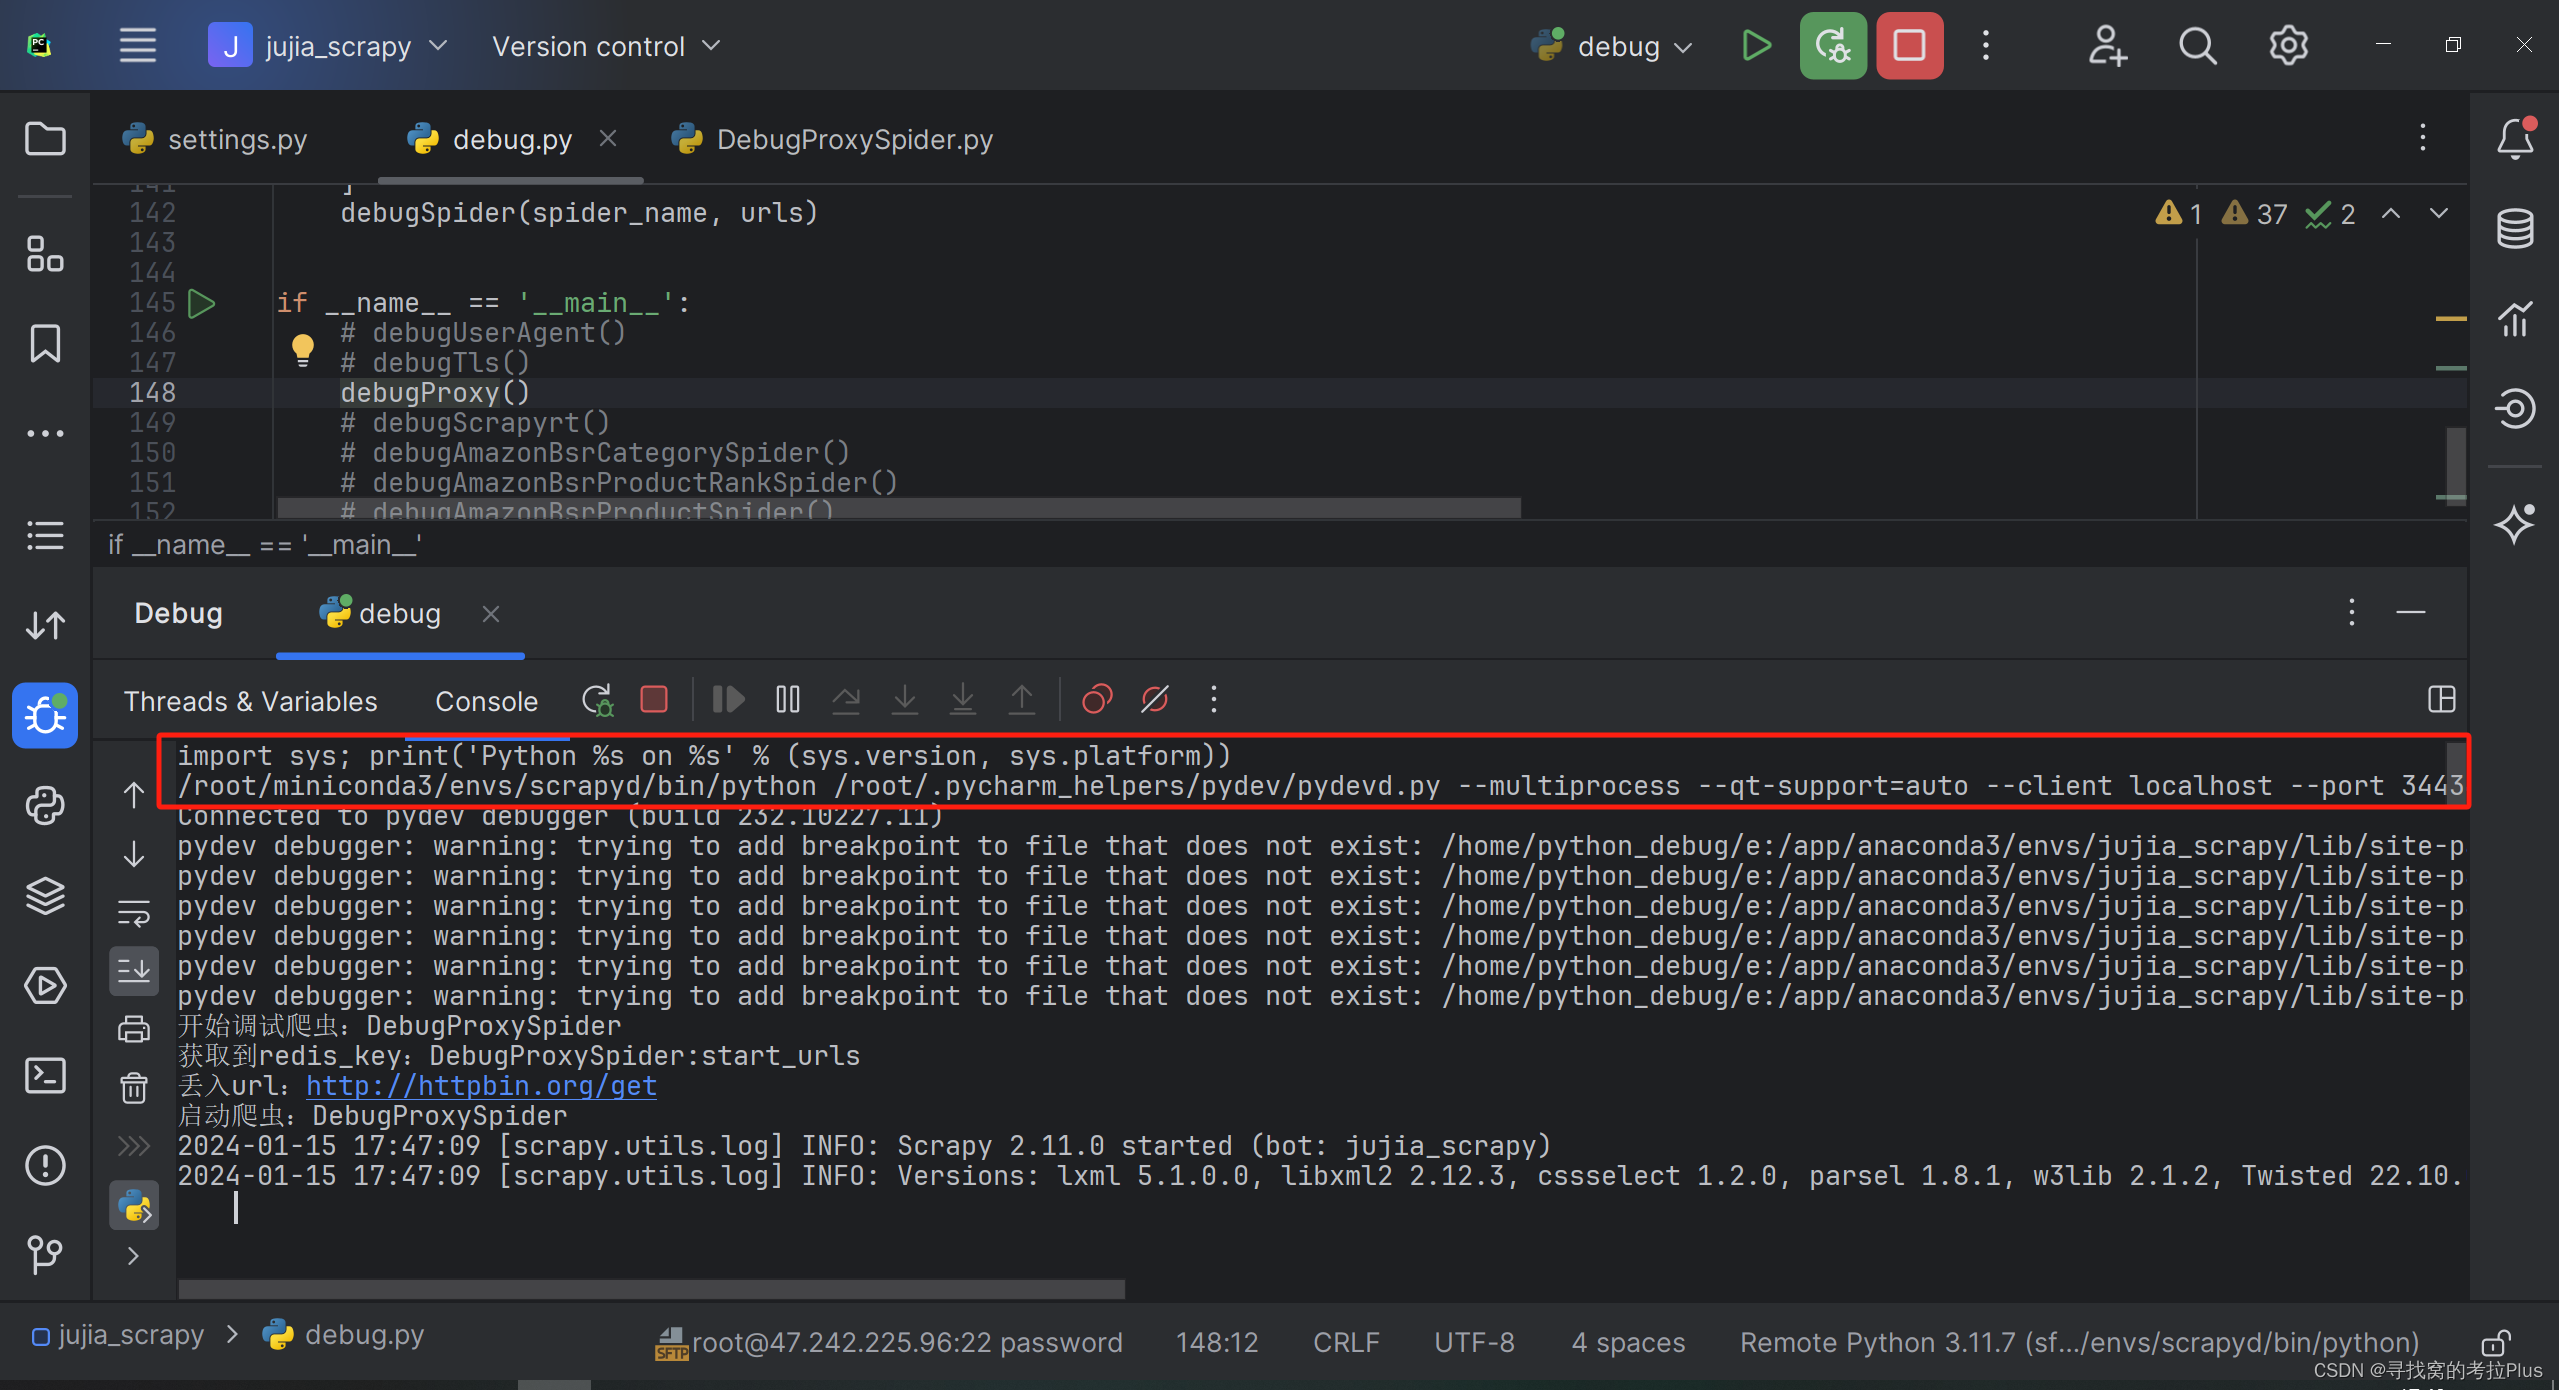
Task: Open debug toolbar more actions dots
Action: pyautogui.click(x=1214, y=699)
